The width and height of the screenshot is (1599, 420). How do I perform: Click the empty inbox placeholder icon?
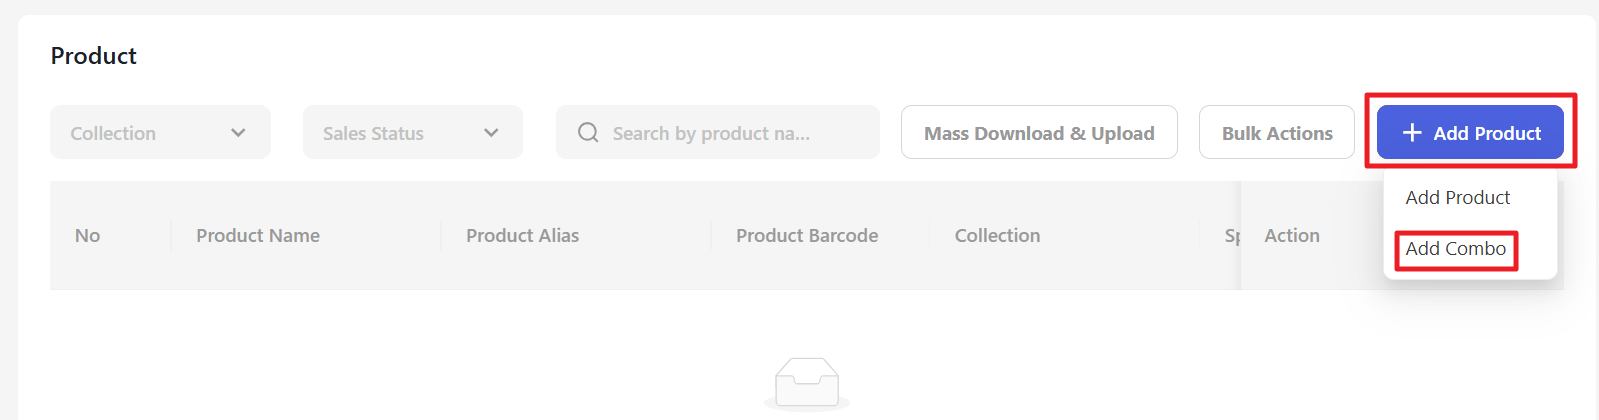point(807,383)
